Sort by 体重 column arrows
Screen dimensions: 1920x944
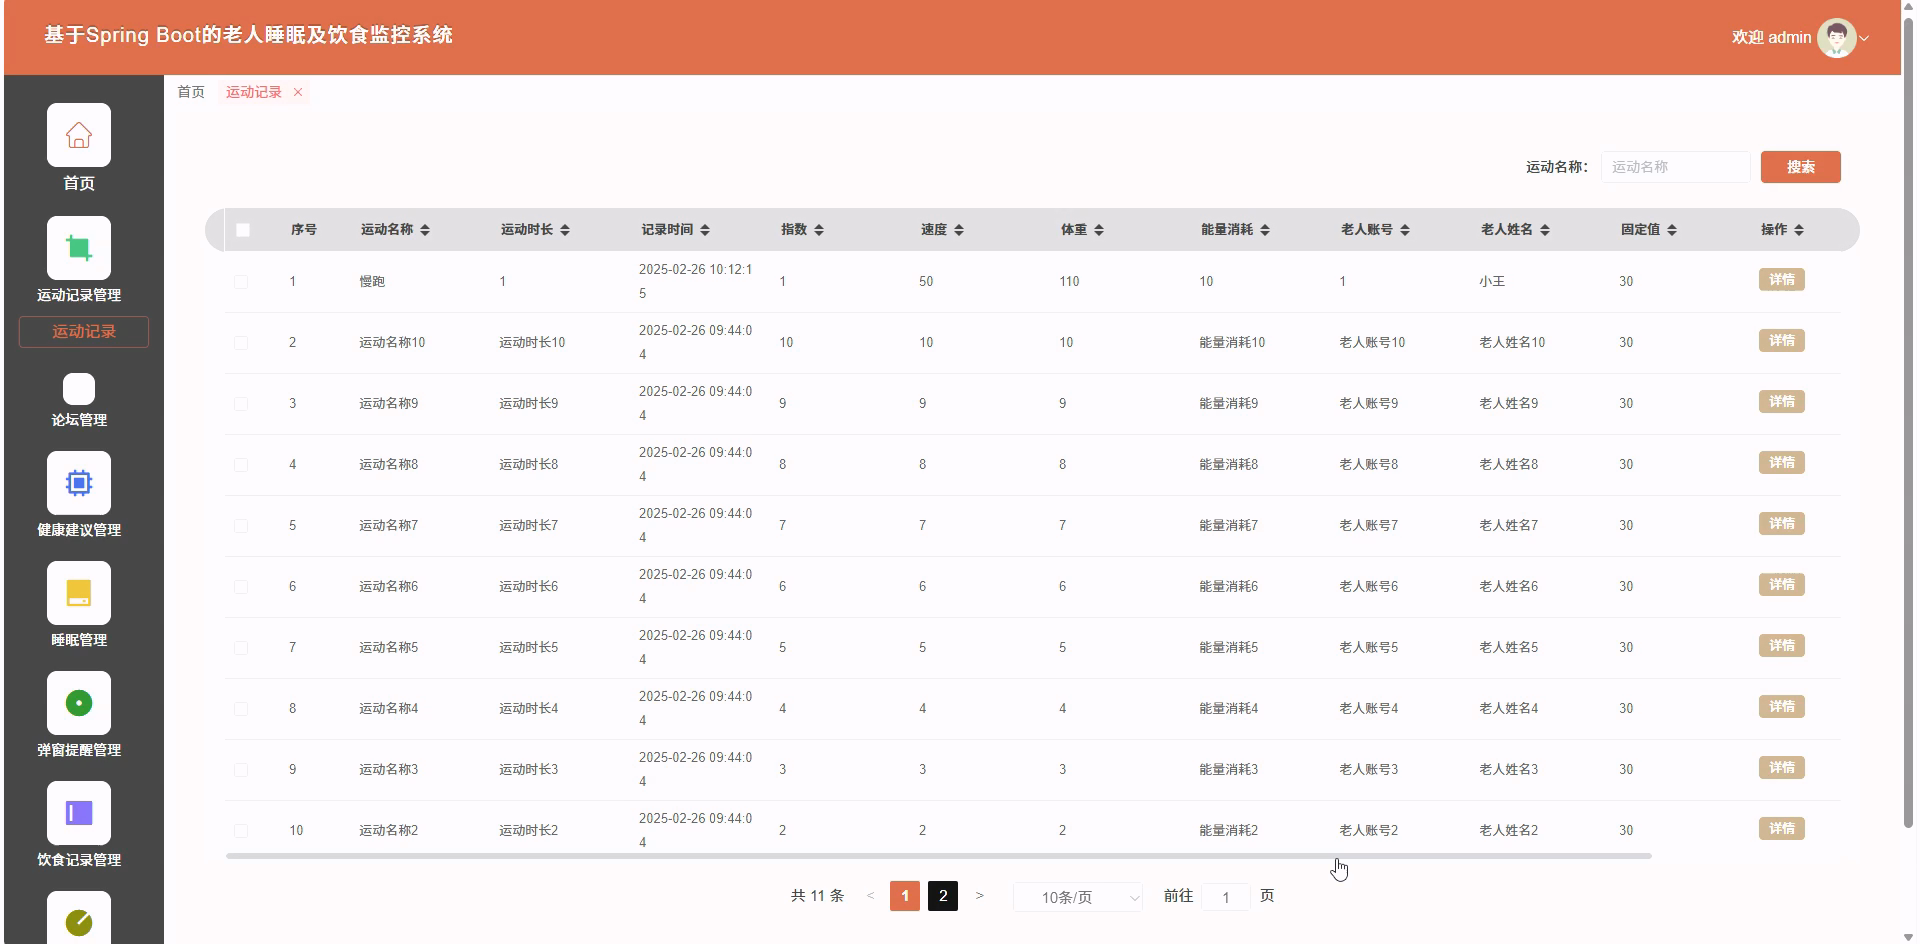(x=1099, y=230)
